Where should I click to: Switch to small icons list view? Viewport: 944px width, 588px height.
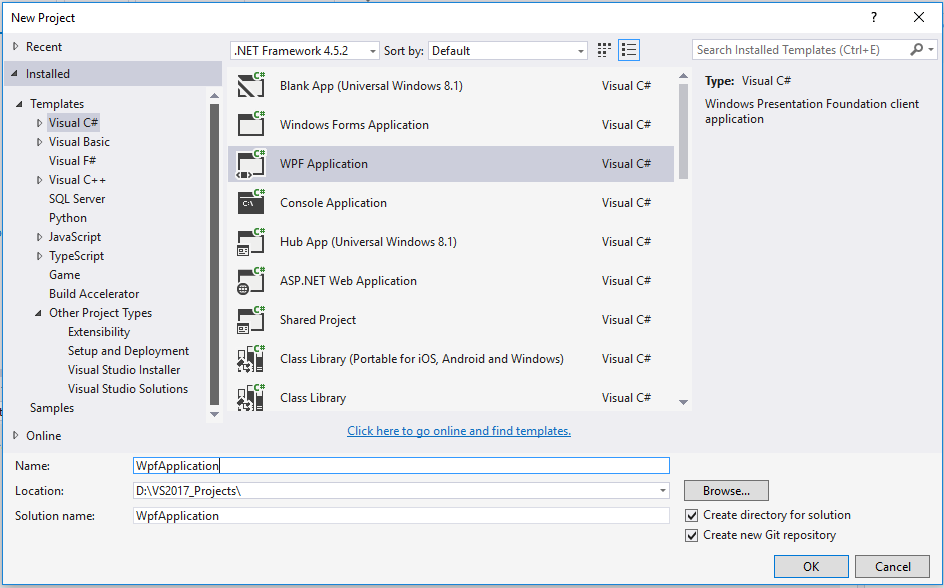(x=629, y=50)
